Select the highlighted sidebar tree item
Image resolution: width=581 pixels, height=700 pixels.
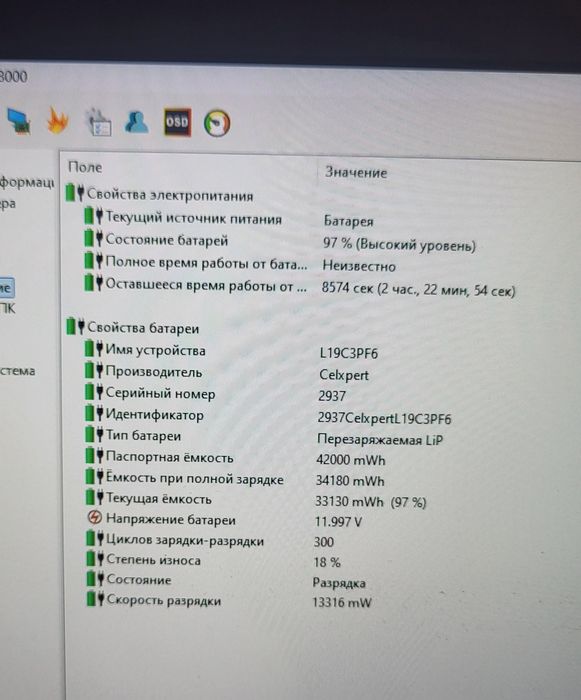[7, 288]
